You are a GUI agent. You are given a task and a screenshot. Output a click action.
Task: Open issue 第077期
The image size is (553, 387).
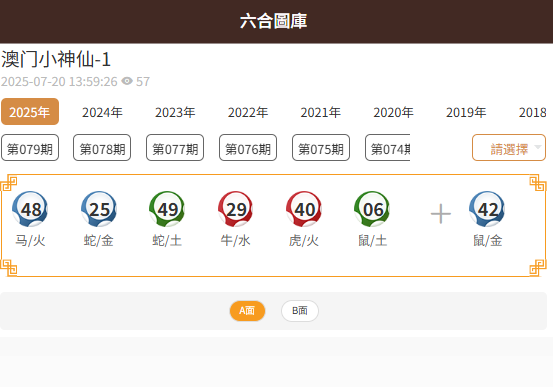point(175,148)
